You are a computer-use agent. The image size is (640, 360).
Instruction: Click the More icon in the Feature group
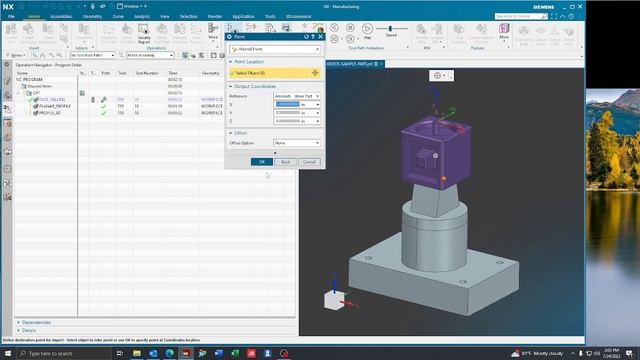[x=504, y=31]
